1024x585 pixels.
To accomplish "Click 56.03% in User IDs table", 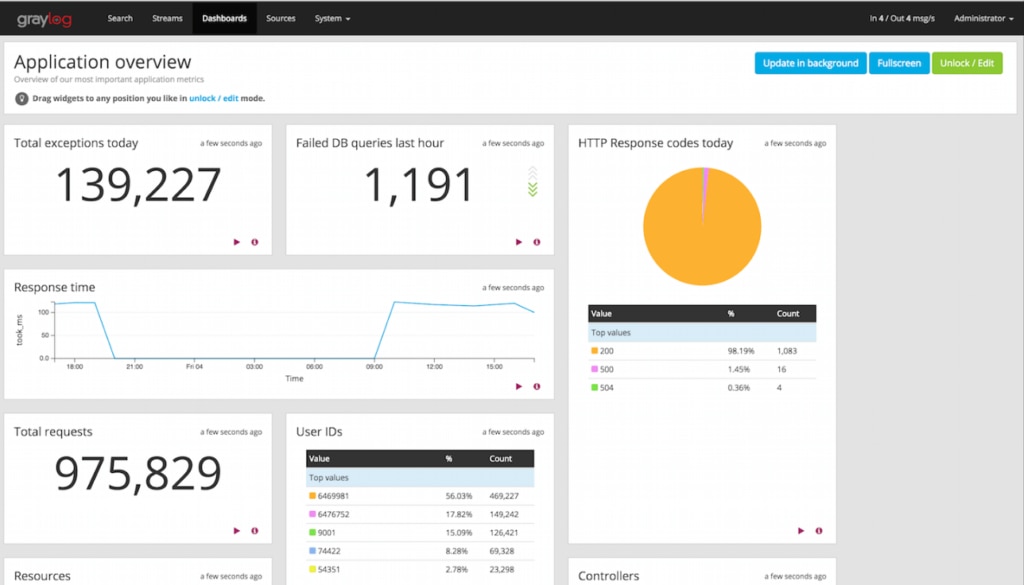I will 458,496.
